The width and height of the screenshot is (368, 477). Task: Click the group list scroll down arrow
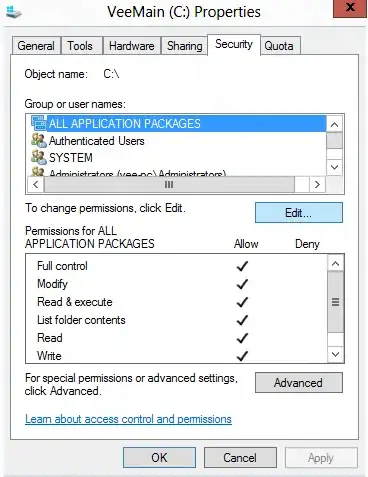click(x=334, y=167)
